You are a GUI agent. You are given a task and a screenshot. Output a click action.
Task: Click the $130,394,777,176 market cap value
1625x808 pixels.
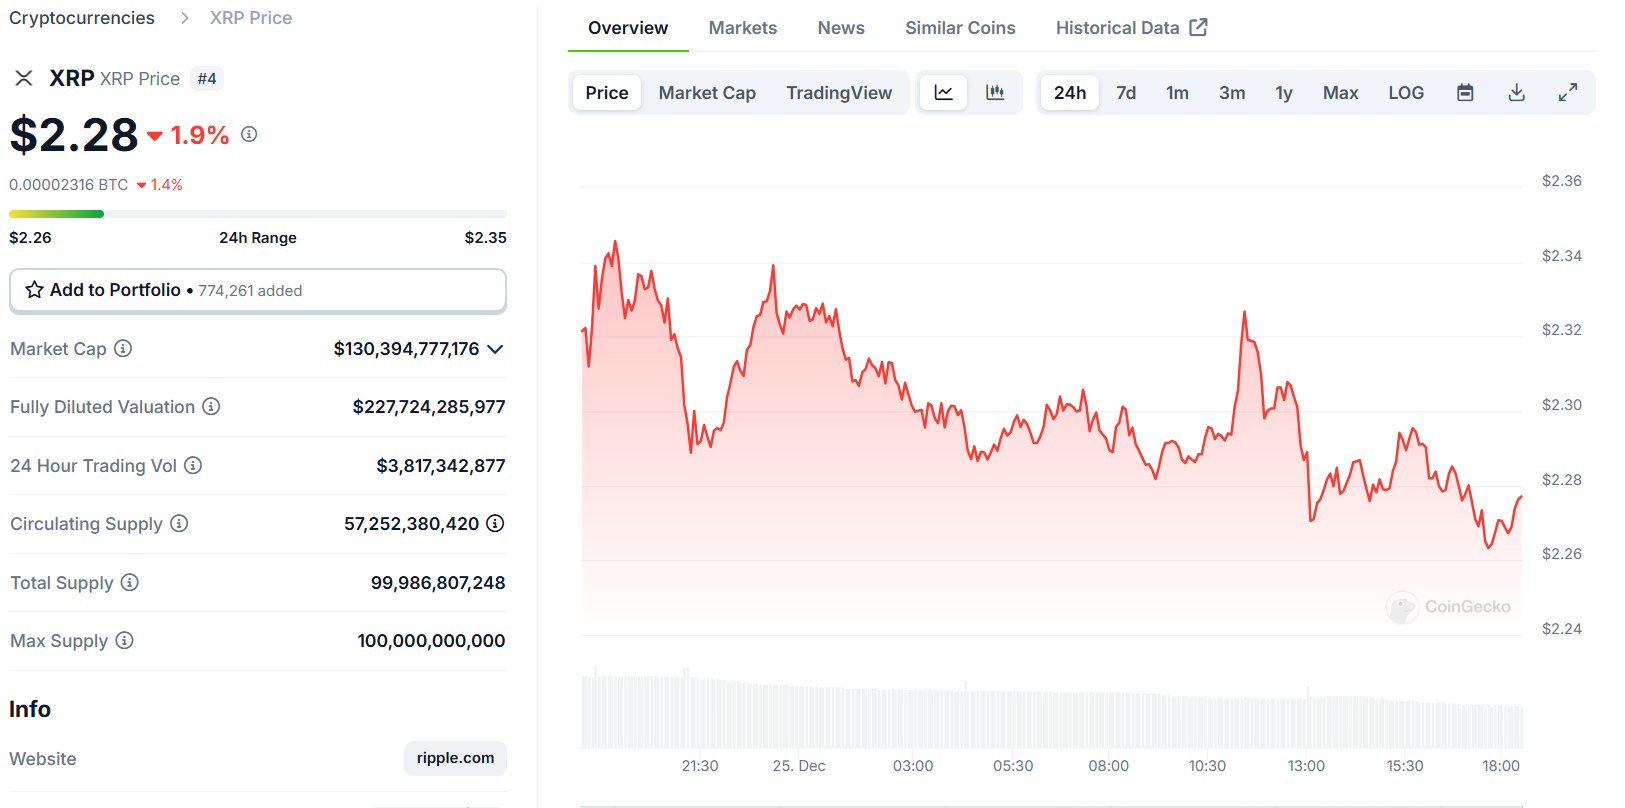406,349
